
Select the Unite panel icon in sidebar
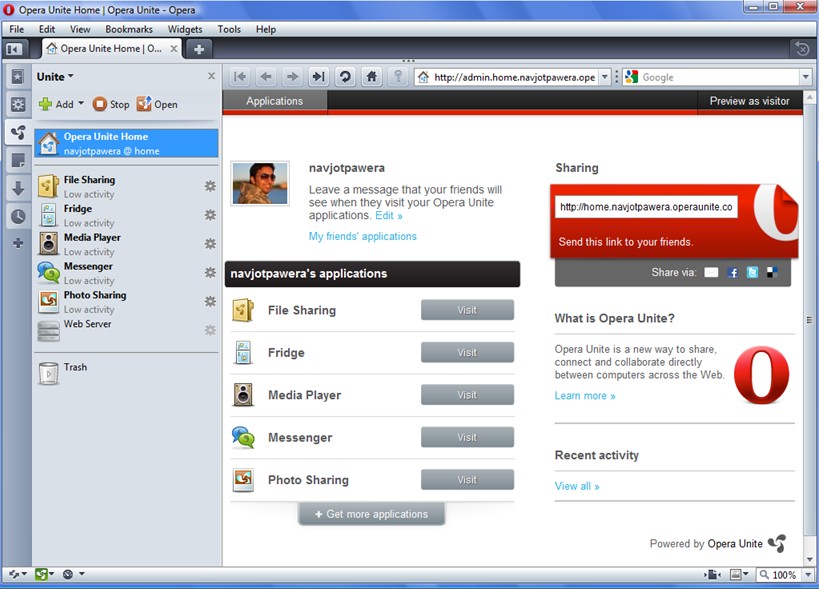[x=18, y=133]
